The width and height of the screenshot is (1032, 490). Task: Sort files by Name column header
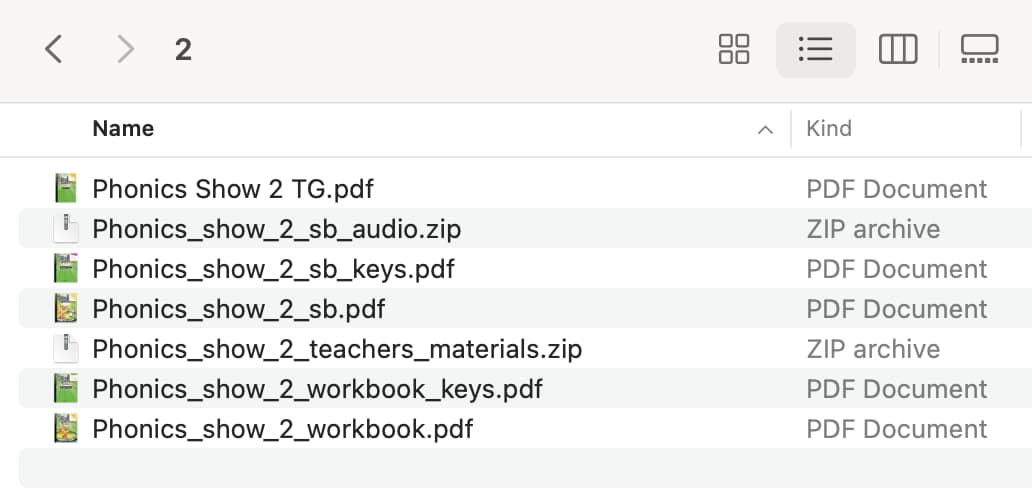(123, 128)
